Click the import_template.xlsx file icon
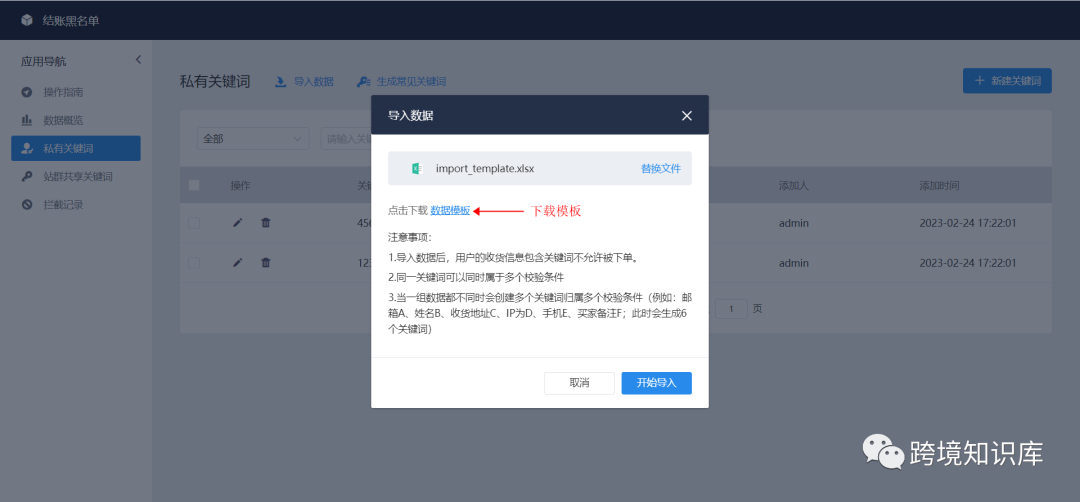 pos(416,169)
